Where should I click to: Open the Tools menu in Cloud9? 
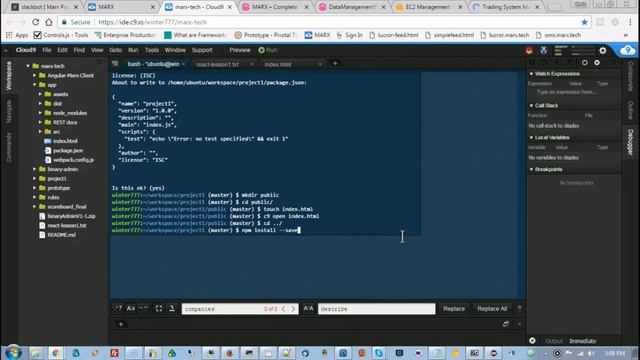click(x=151, y=50)
